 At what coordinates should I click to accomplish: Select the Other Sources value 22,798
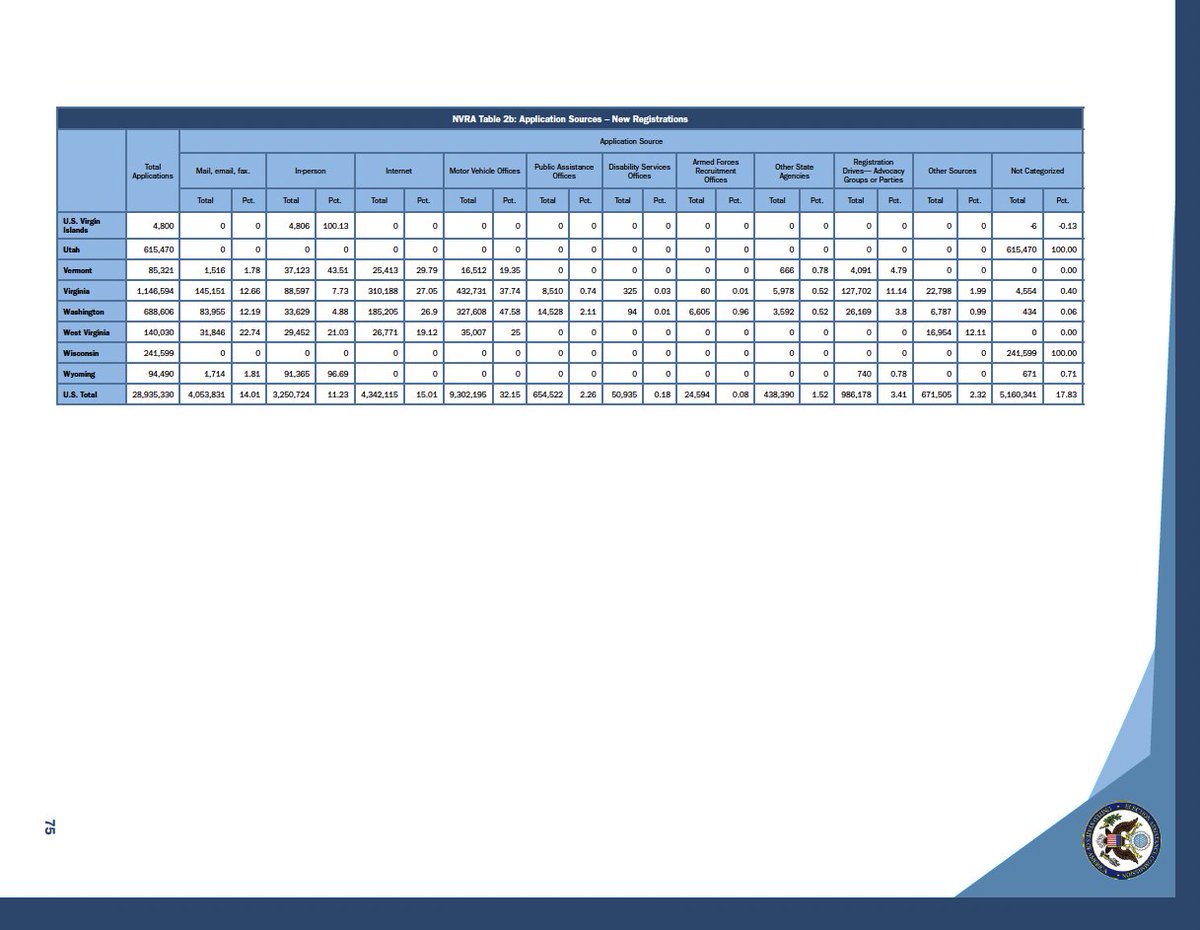[934, 292]
